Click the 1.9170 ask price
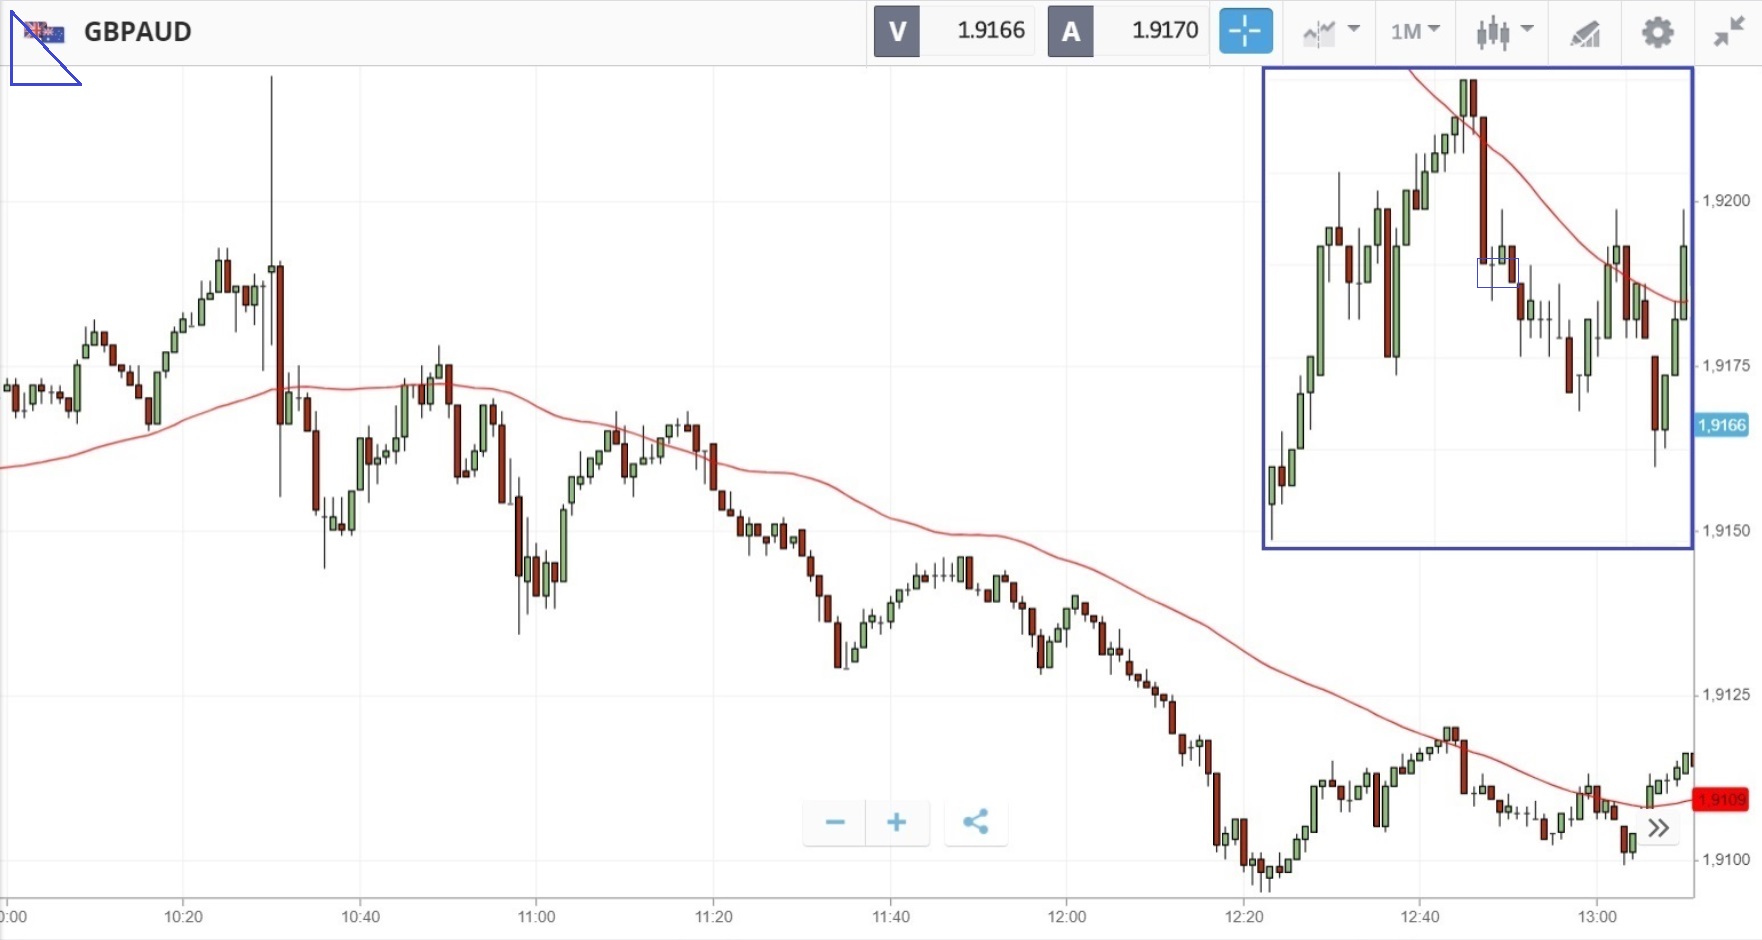Viewport: 1762px width, 940px height. [x=1164, y=31]
